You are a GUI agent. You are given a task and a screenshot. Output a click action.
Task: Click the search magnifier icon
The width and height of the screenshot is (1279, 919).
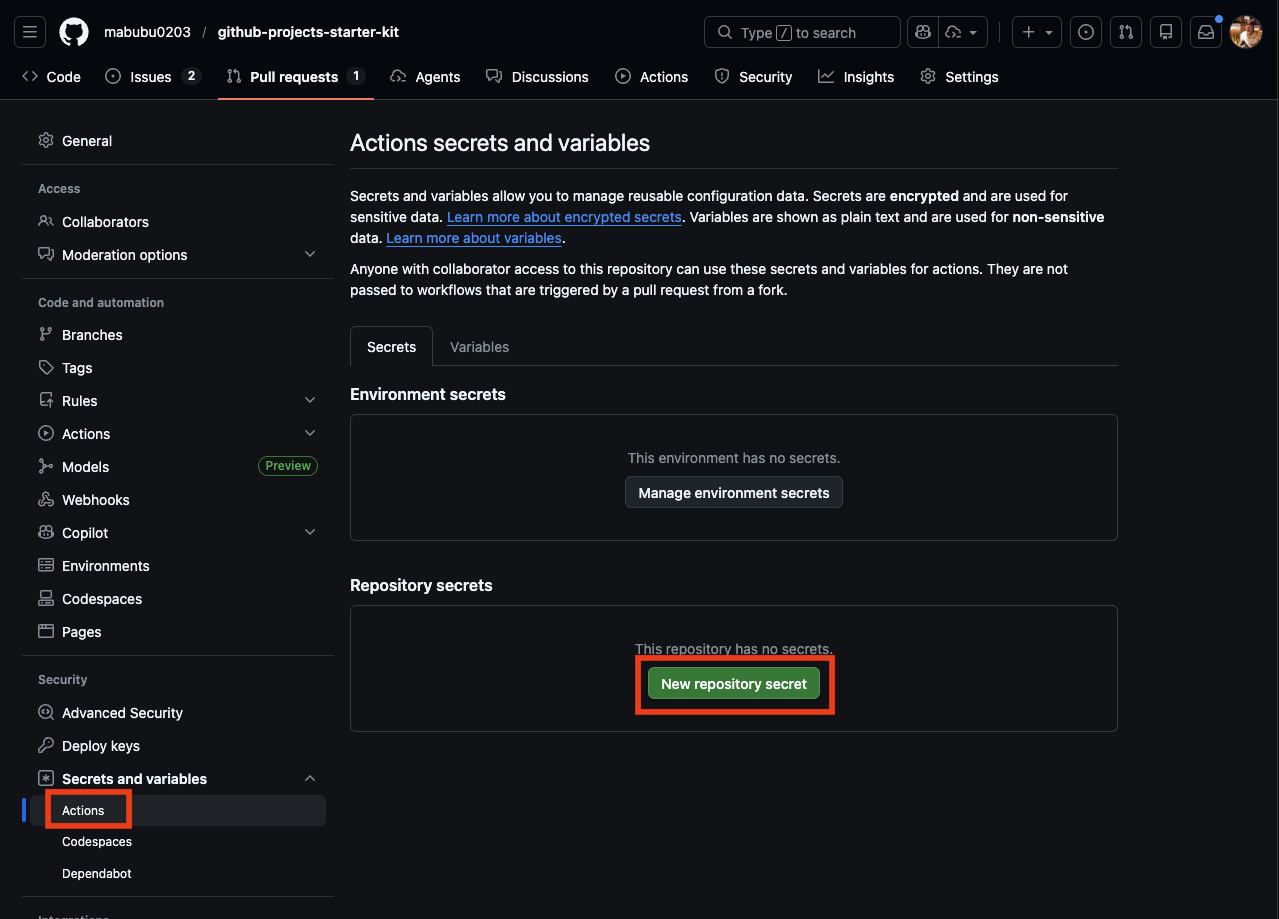click(x=725, y=32)
